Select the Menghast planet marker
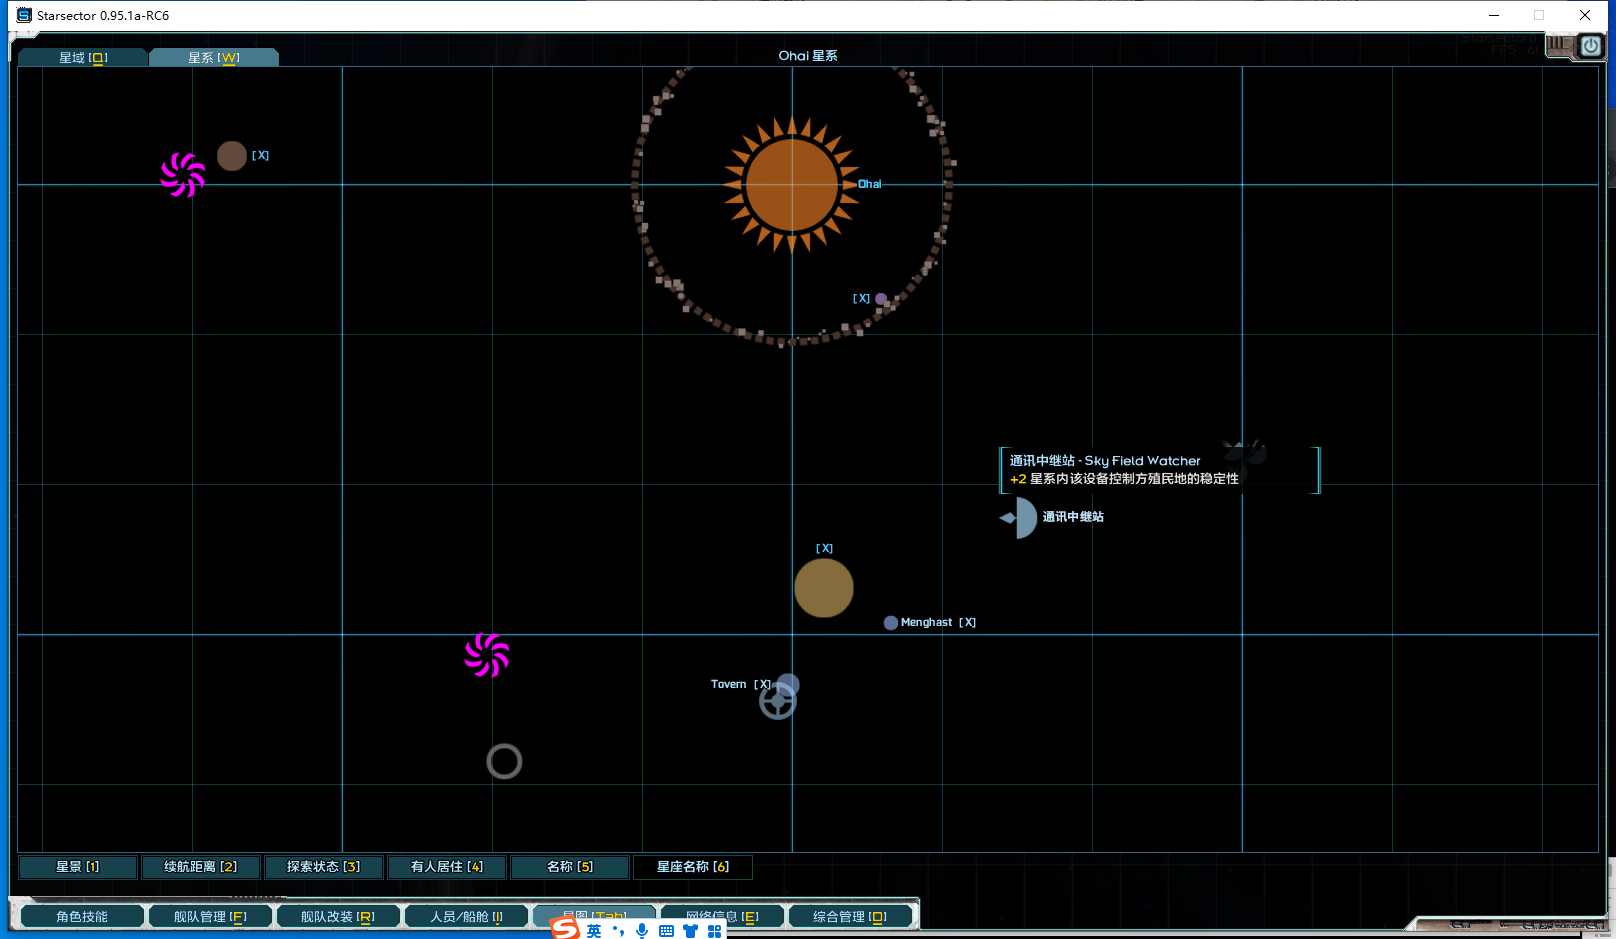Screen dimensions: 1616x939 click(891, 623)
